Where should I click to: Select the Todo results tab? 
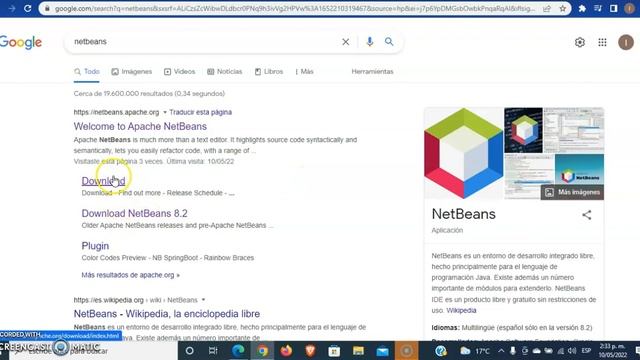(87, 71)
